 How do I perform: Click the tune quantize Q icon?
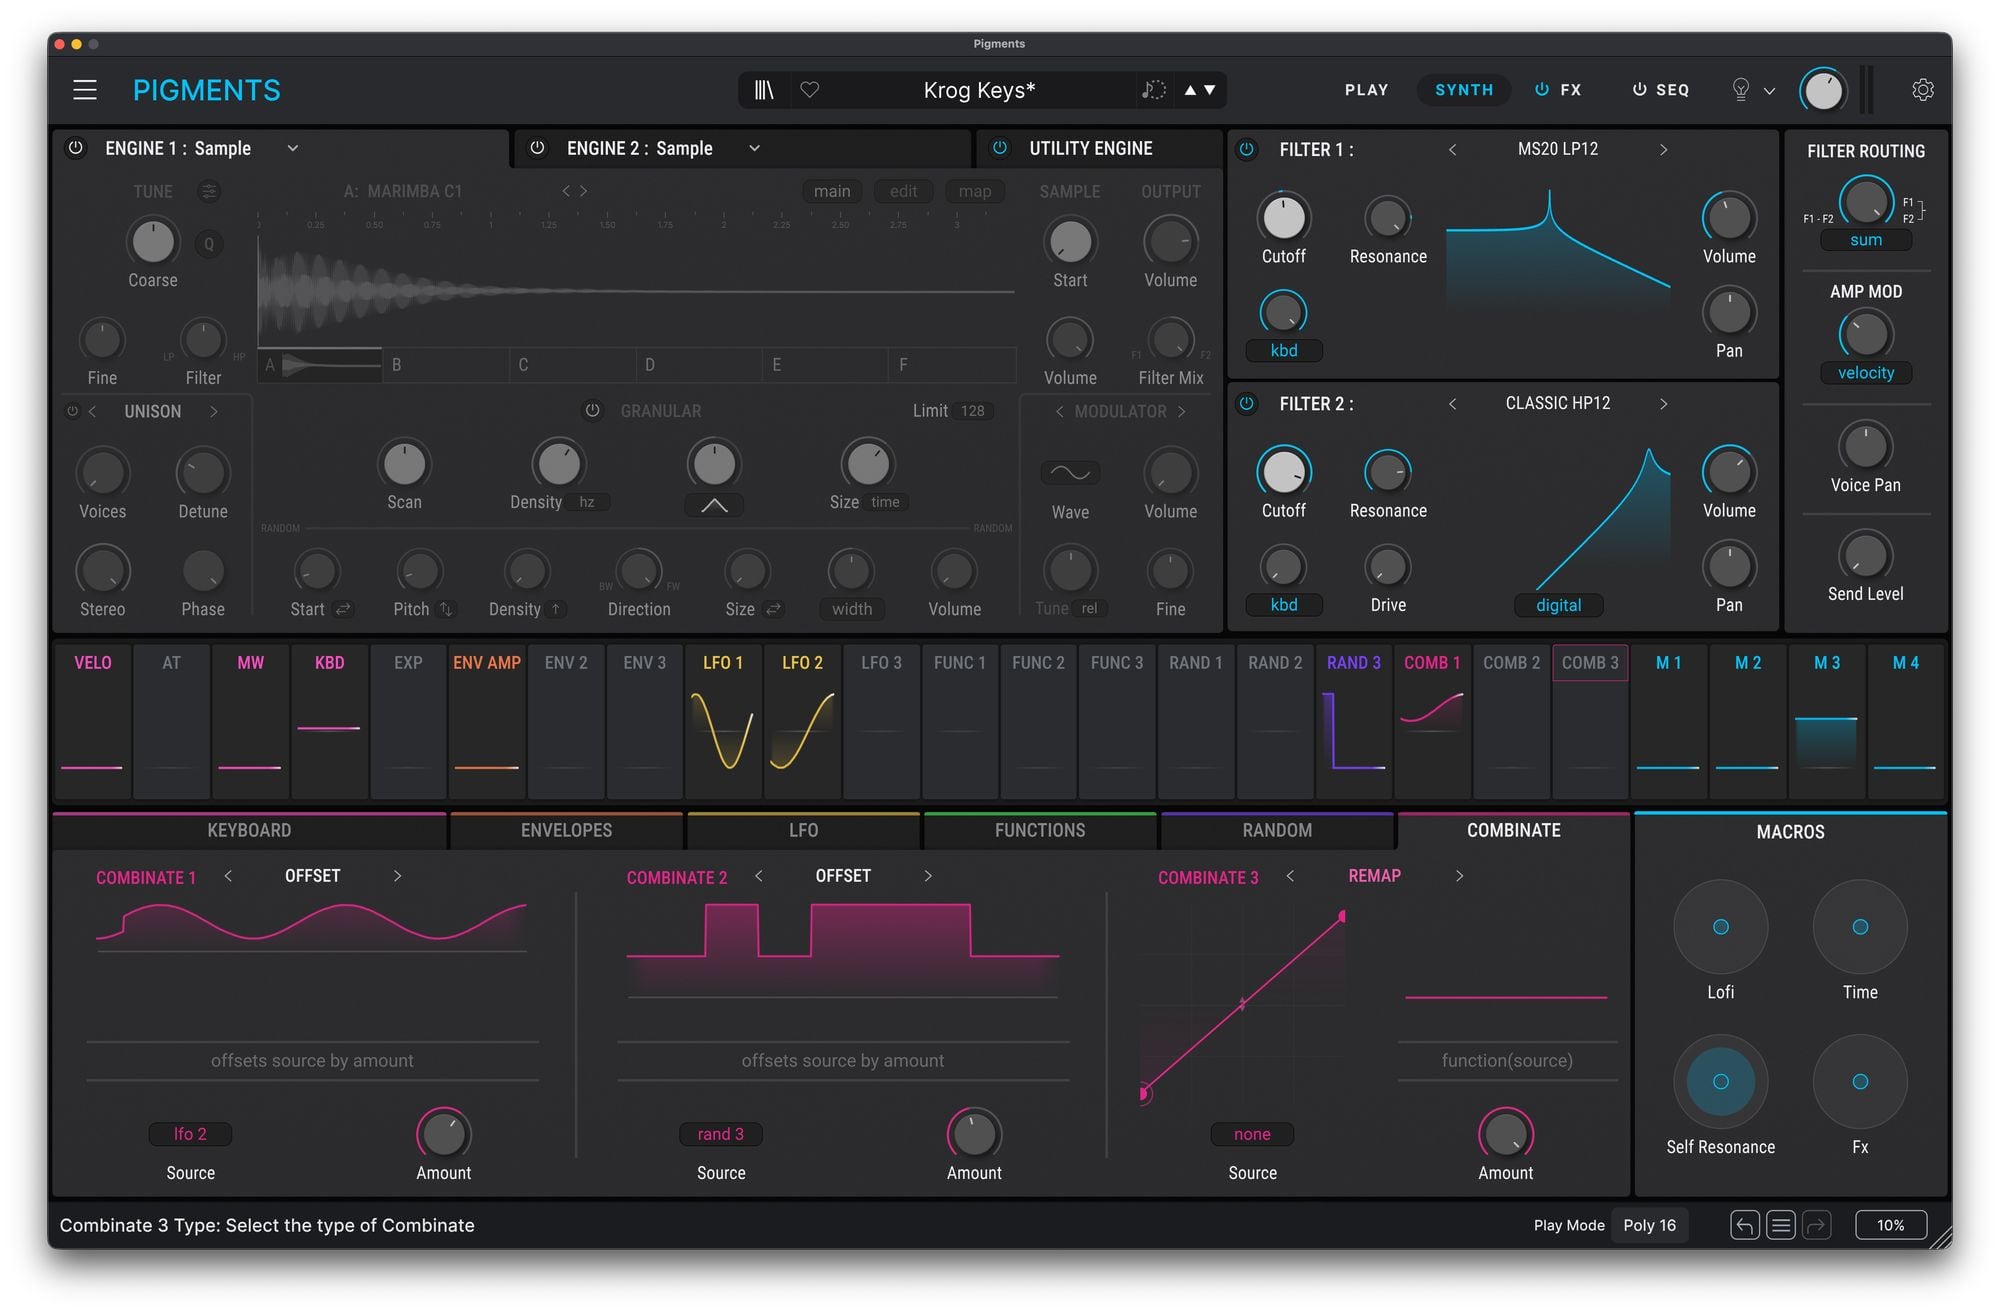(209, 243)
